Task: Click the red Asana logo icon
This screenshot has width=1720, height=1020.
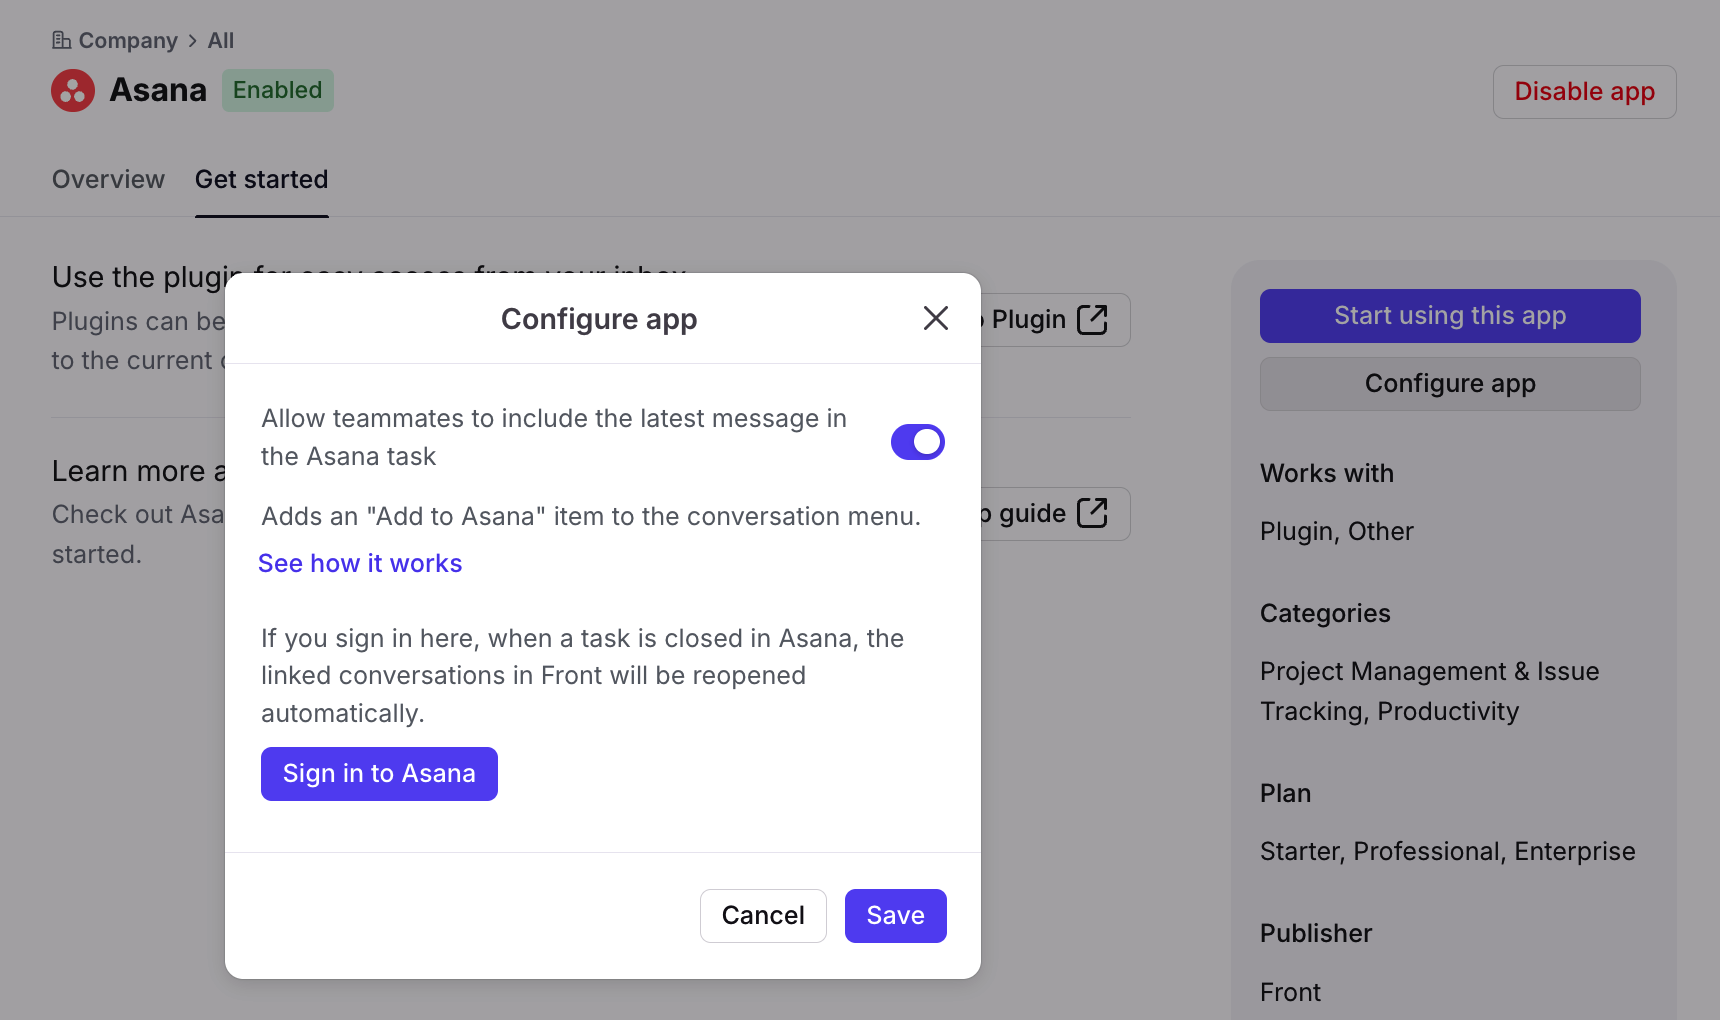Action: coord(73,91)
